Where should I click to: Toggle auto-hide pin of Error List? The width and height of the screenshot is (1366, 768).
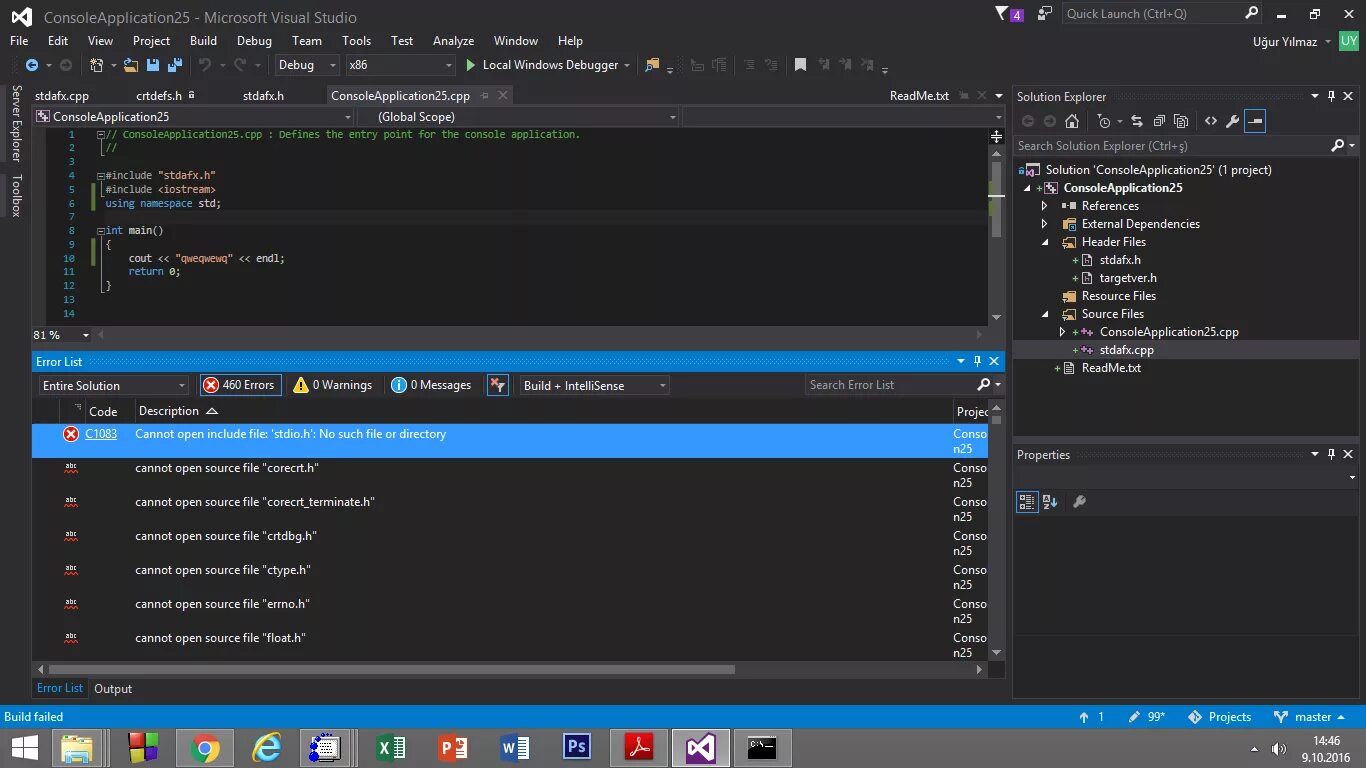(977, 361)
